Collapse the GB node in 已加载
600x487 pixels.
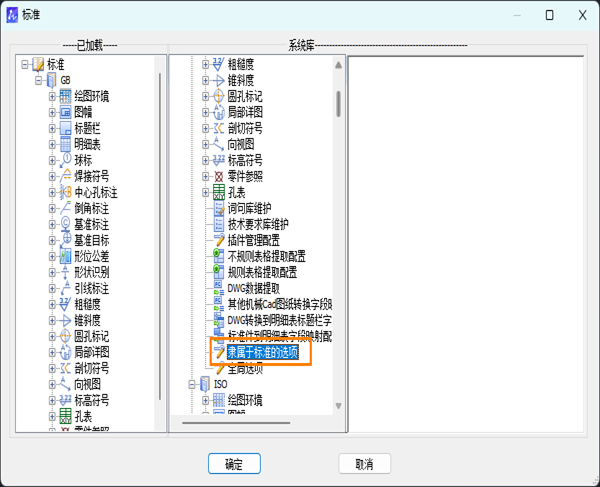coord(39,80)
